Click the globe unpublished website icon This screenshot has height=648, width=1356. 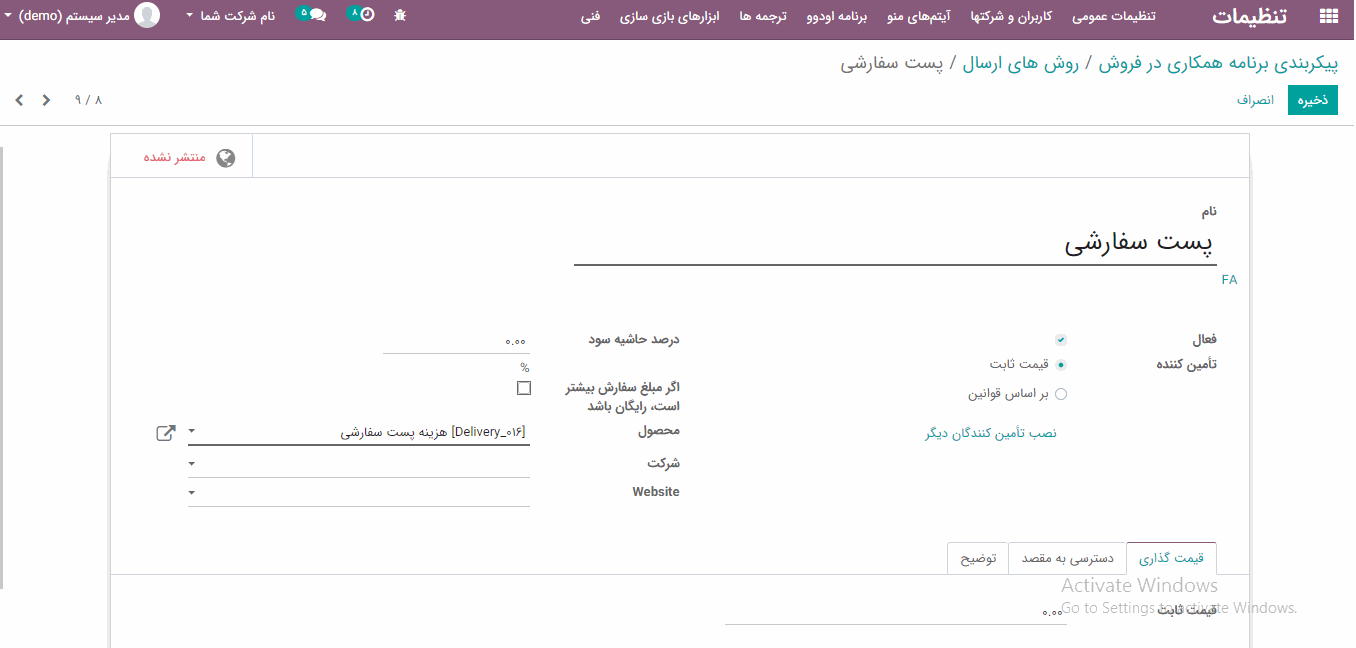point(226,158)
